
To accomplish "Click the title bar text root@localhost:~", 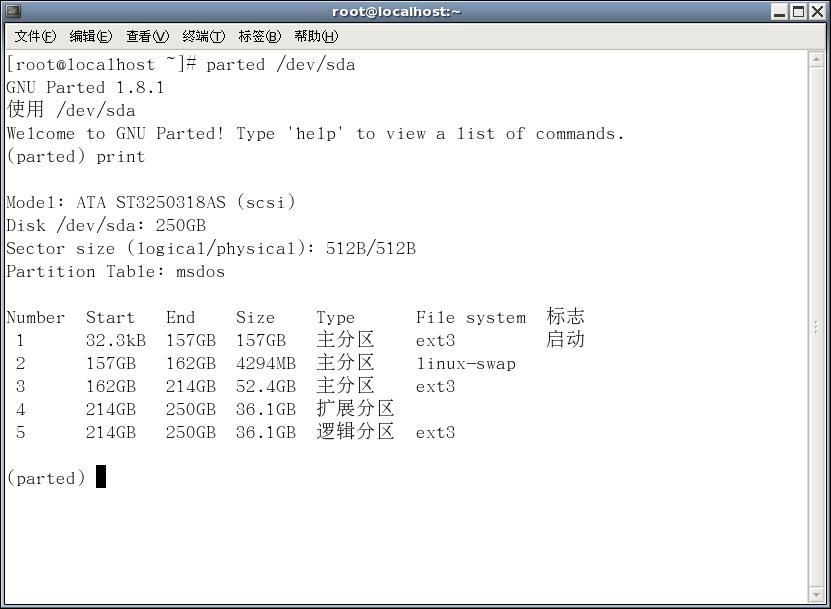I will (396, 11).
